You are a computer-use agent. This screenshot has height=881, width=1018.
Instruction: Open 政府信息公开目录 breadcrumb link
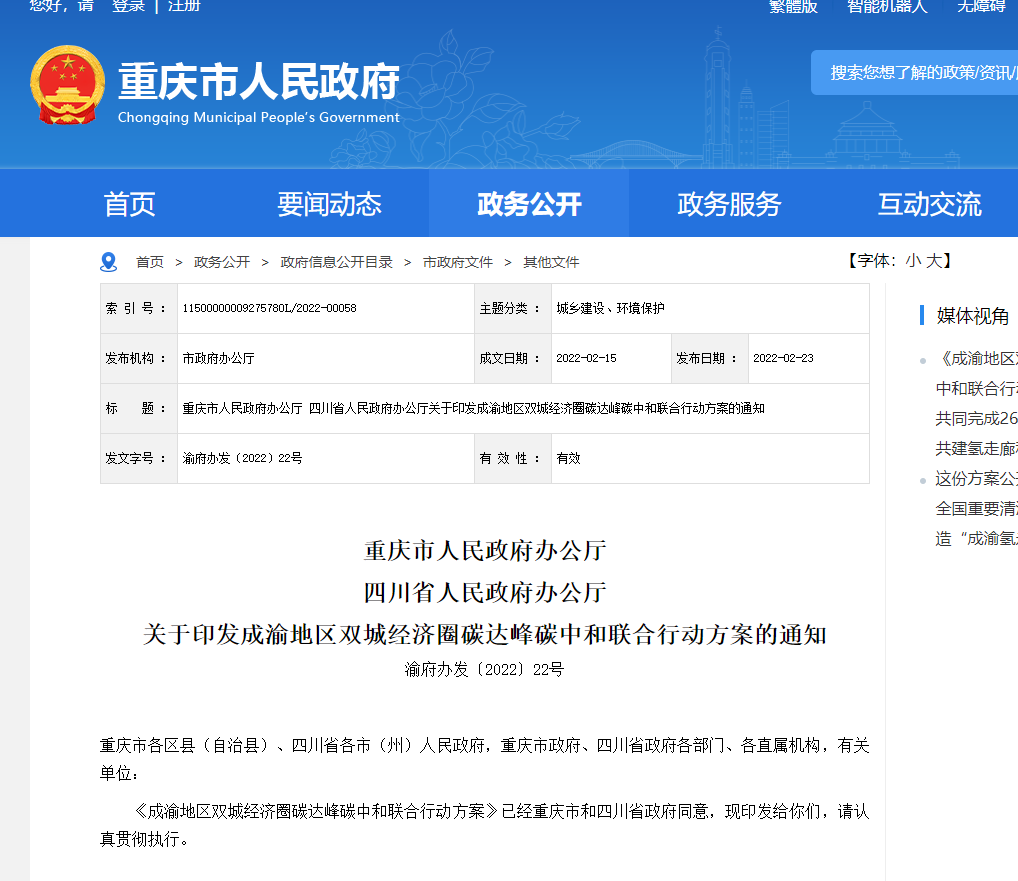tap(336, 262)
